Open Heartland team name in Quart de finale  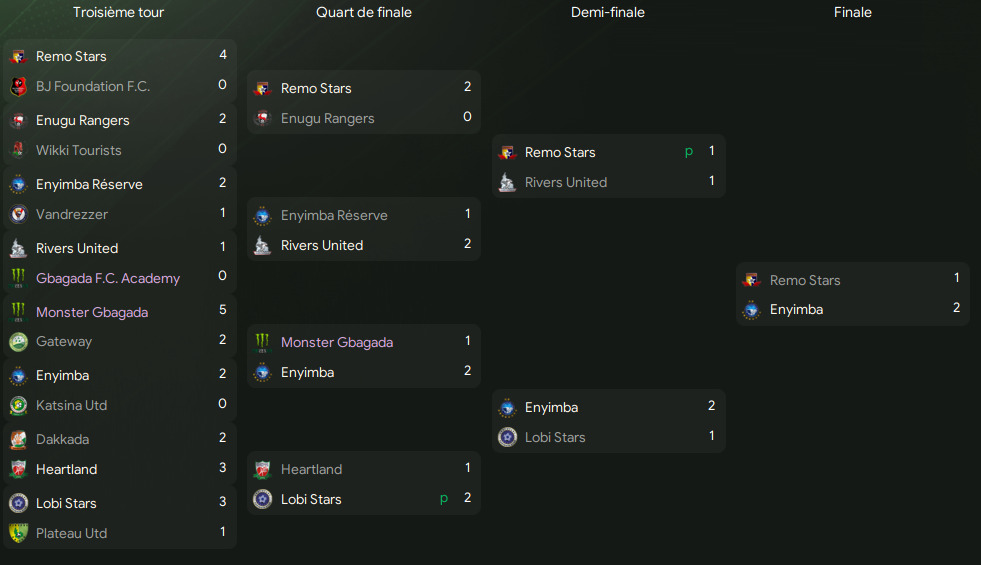point(311,469)
